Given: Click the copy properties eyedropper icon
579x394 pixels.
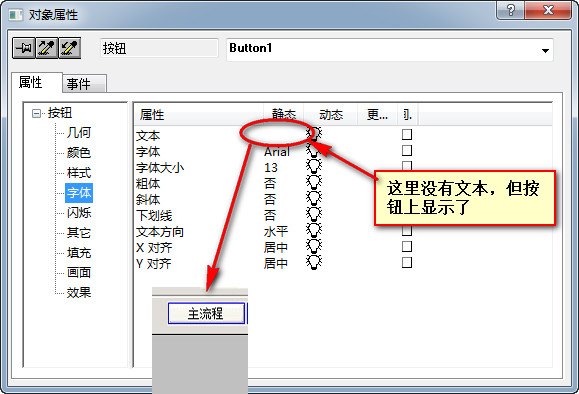Looking at the screenshot, I should 47,48.
